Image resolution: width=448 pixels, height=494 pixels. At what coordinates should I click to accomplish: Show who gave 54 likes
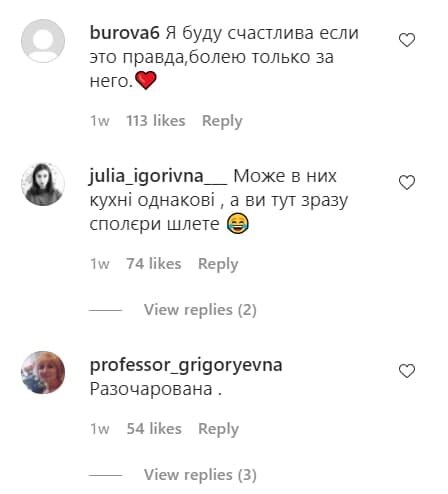[154, 428]
